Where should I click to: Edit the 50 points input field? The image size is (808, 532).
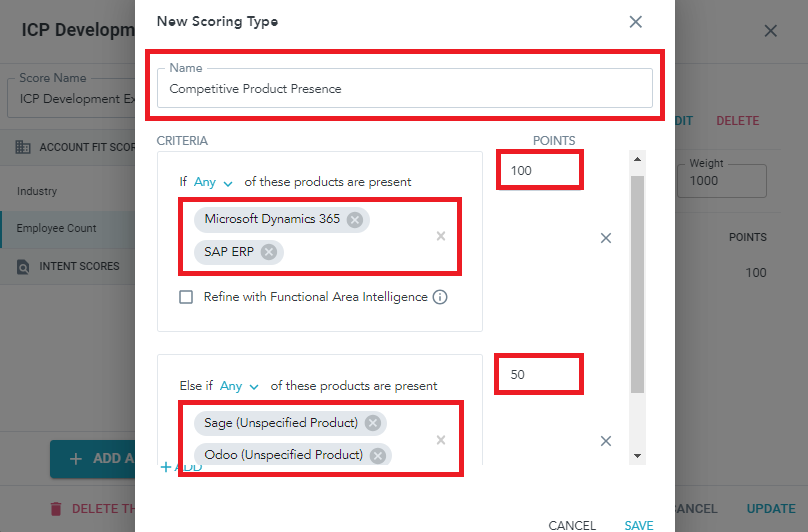tap(540, 375)
